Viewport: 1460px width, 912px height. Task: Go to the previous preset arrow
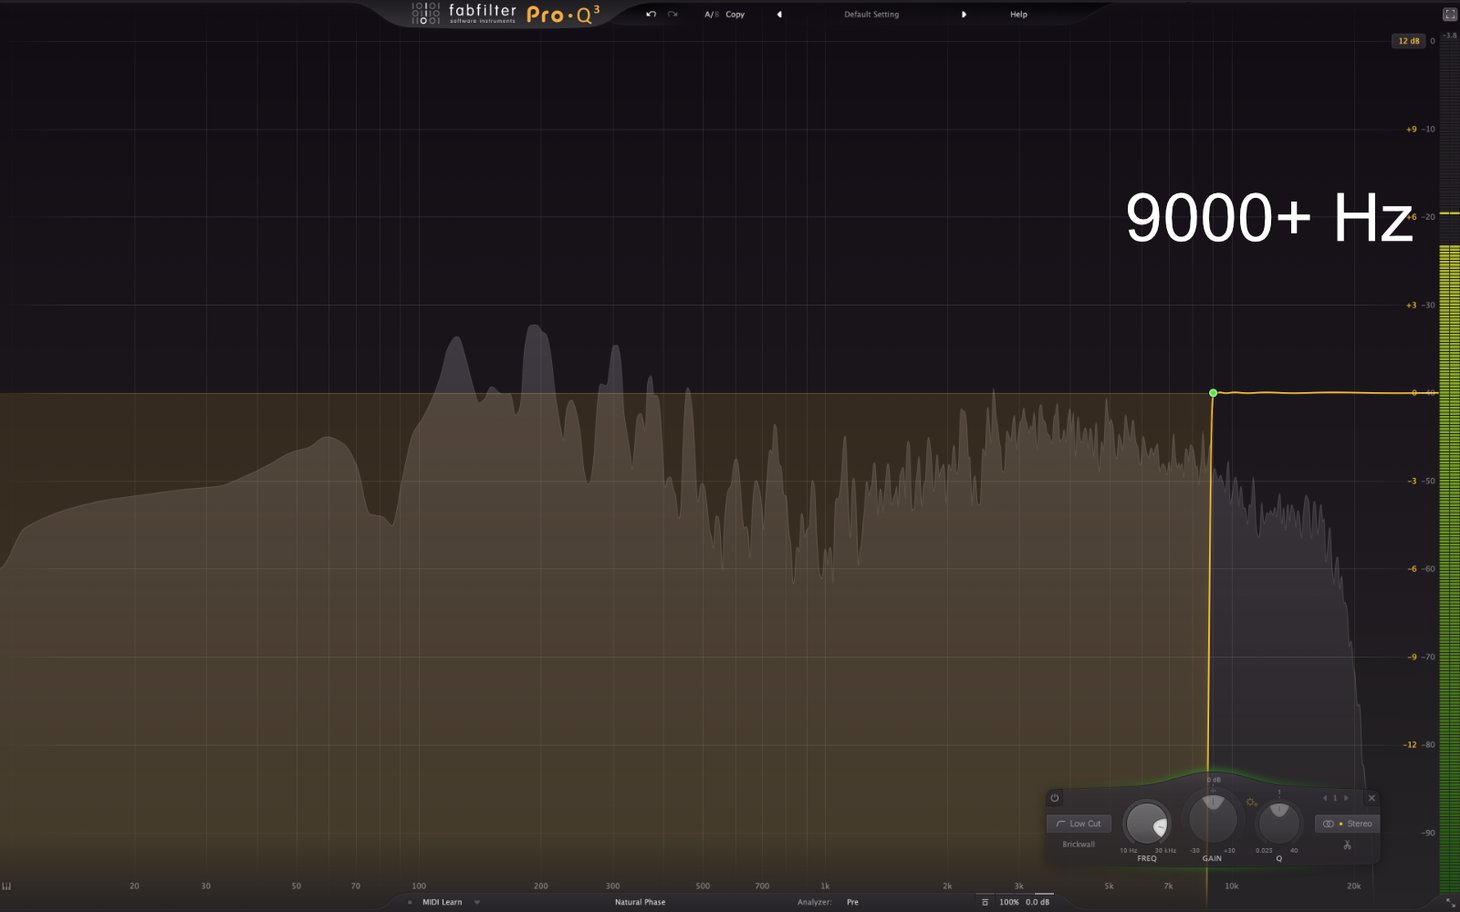click(779, 14)
